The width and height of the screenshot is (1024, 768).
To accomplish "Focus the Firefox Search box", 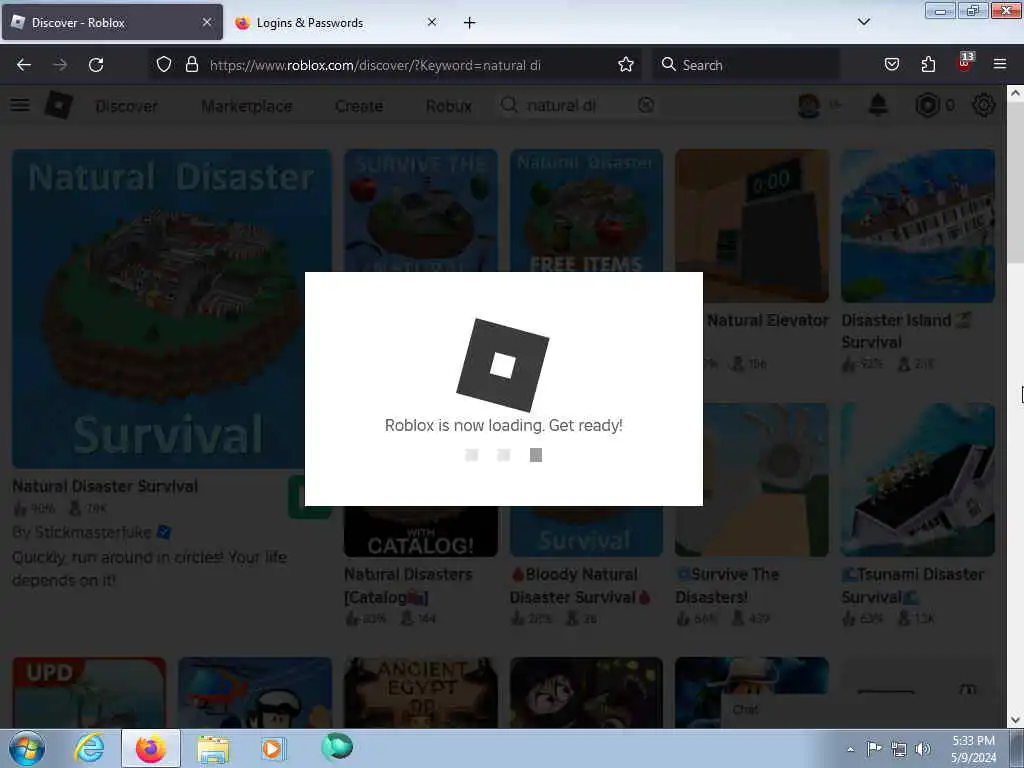I will [744, 65].
